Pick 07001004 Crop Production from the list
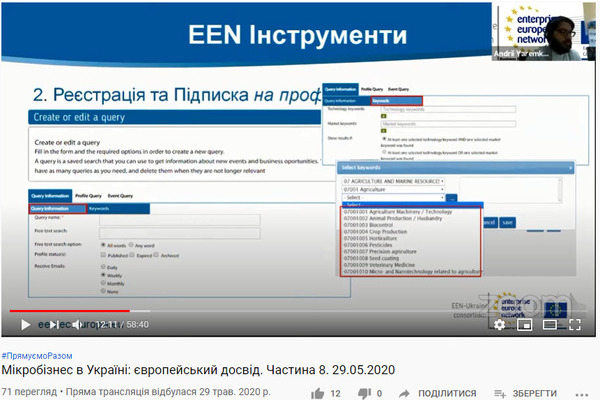The height and width of the screenshot is (400, 600). point(375,232)
